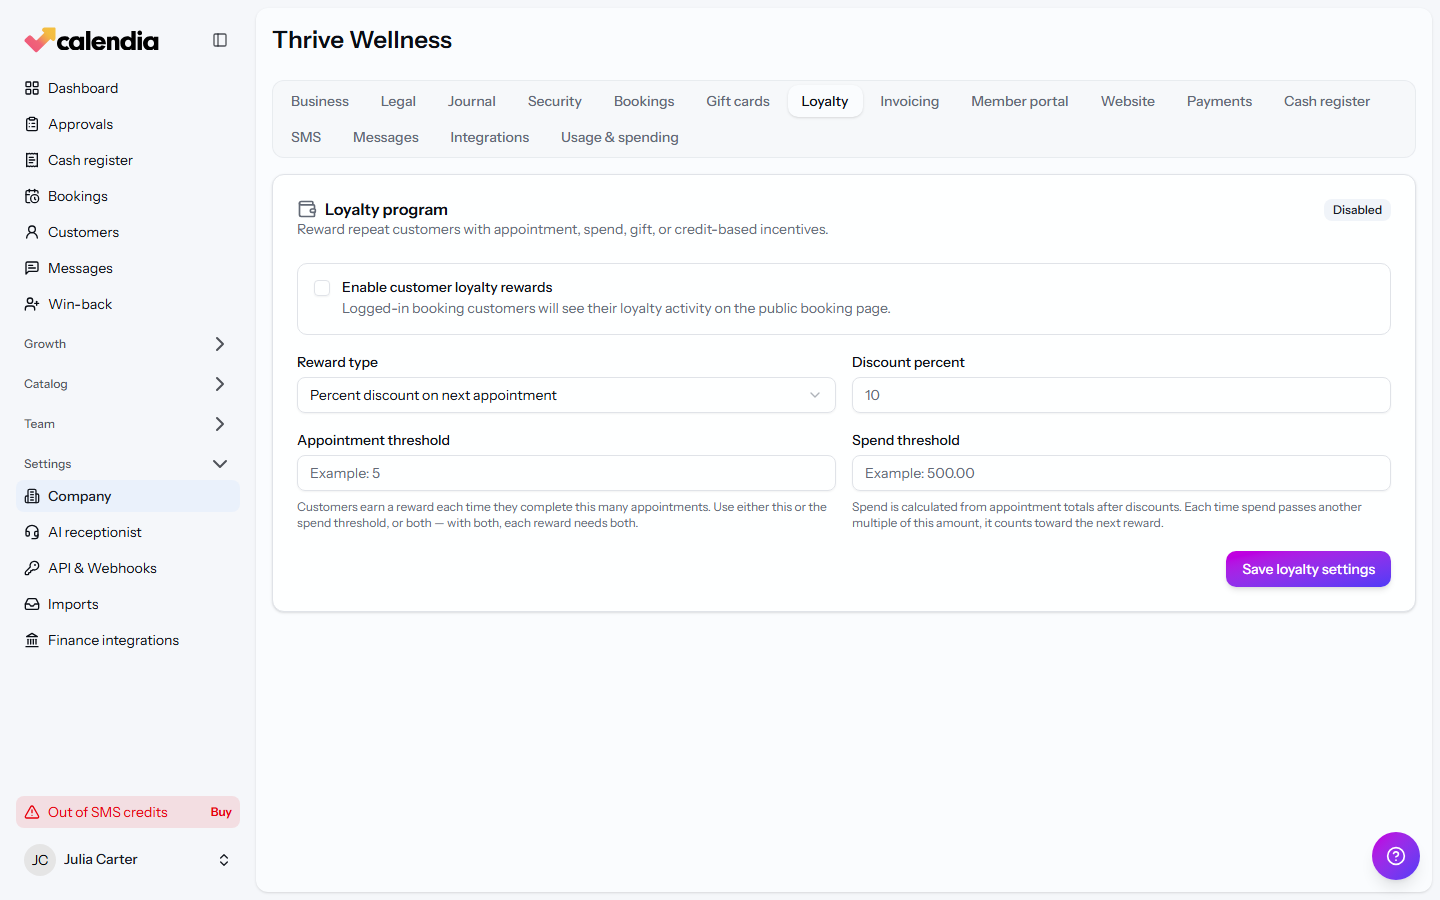Open Approvals clipboard icon

click(x=32, y=124)
